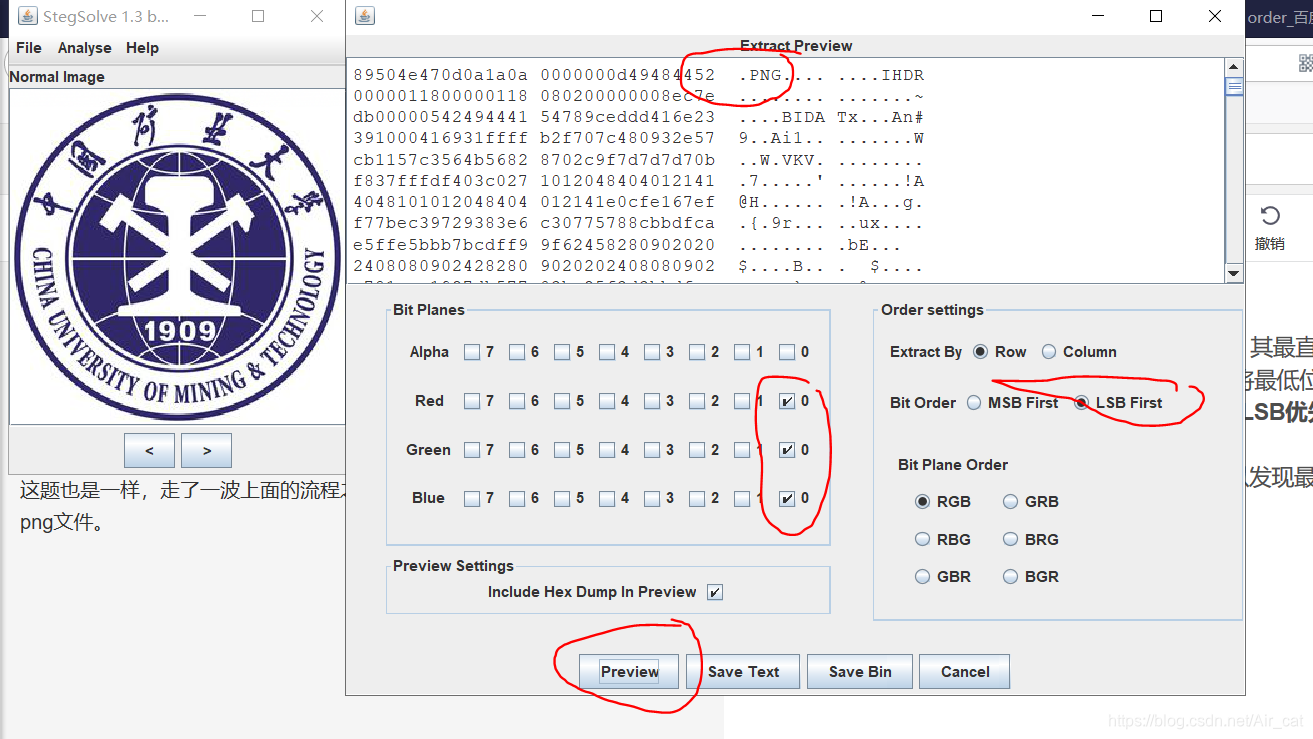Click the Save Text button
The image size is (1313, 739).
pyautogui.click(x=743, y=672)
